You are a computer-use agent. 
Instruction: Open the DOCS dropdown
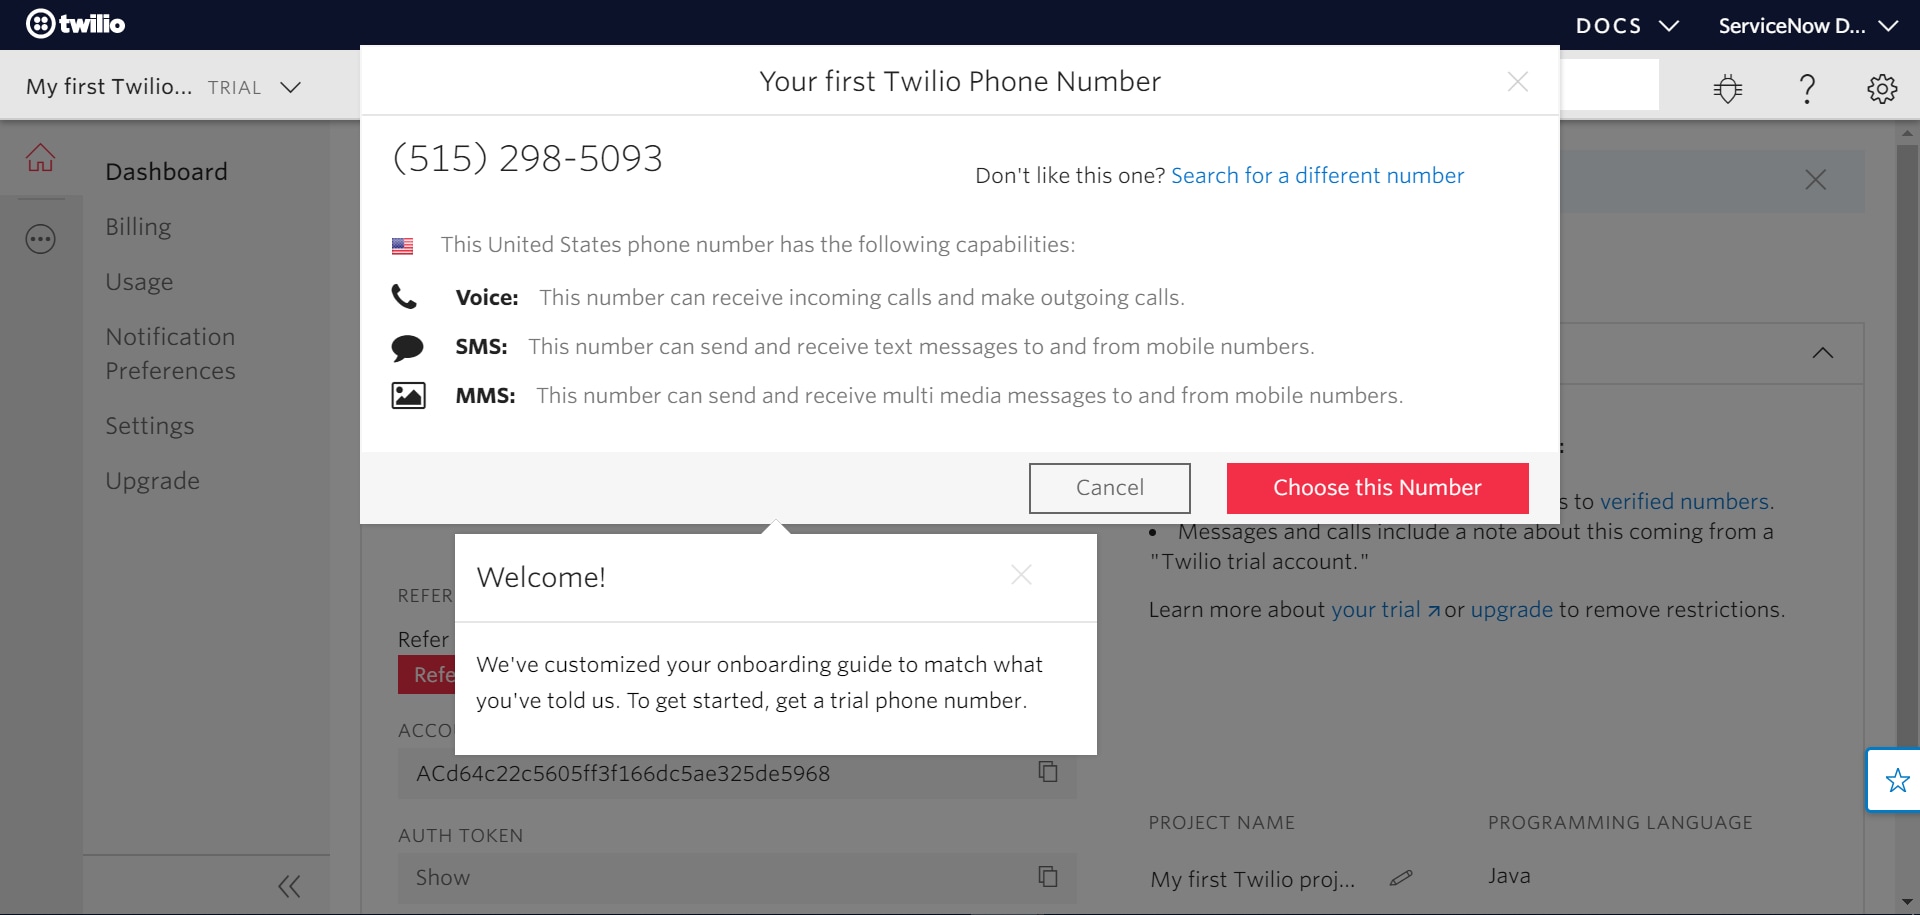click(x=1626, y=25)
